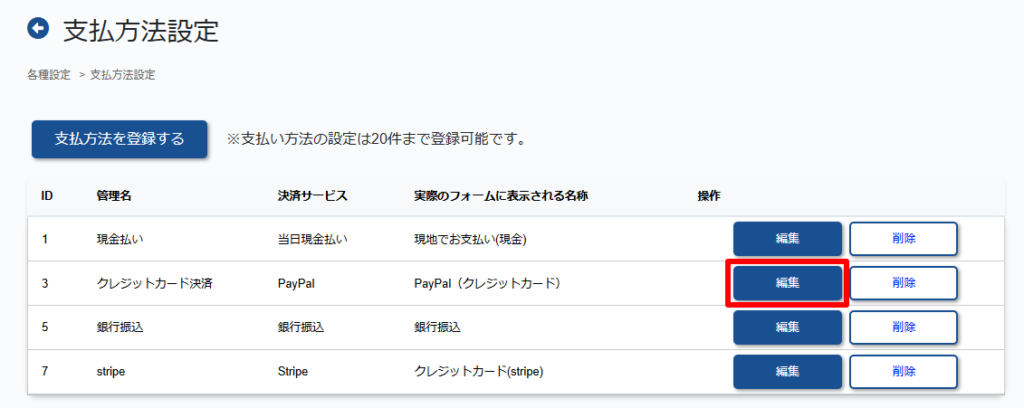Viewport: 1024px width, 408px height.
Task: Click the back arrow icon beside 支払方法設定
Action: (x=39, y=29)
